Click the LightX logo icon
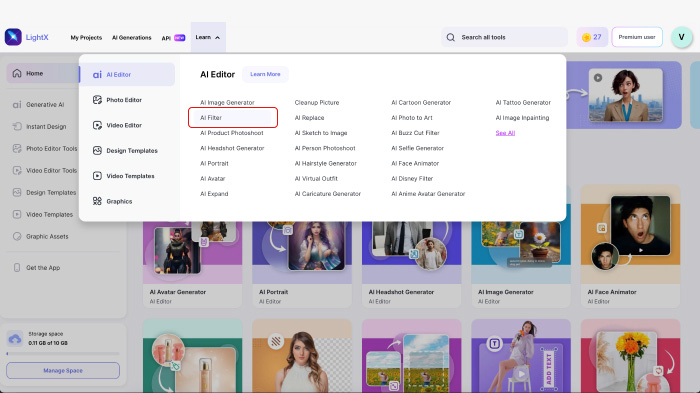The image size is (700, 393). 13,37
